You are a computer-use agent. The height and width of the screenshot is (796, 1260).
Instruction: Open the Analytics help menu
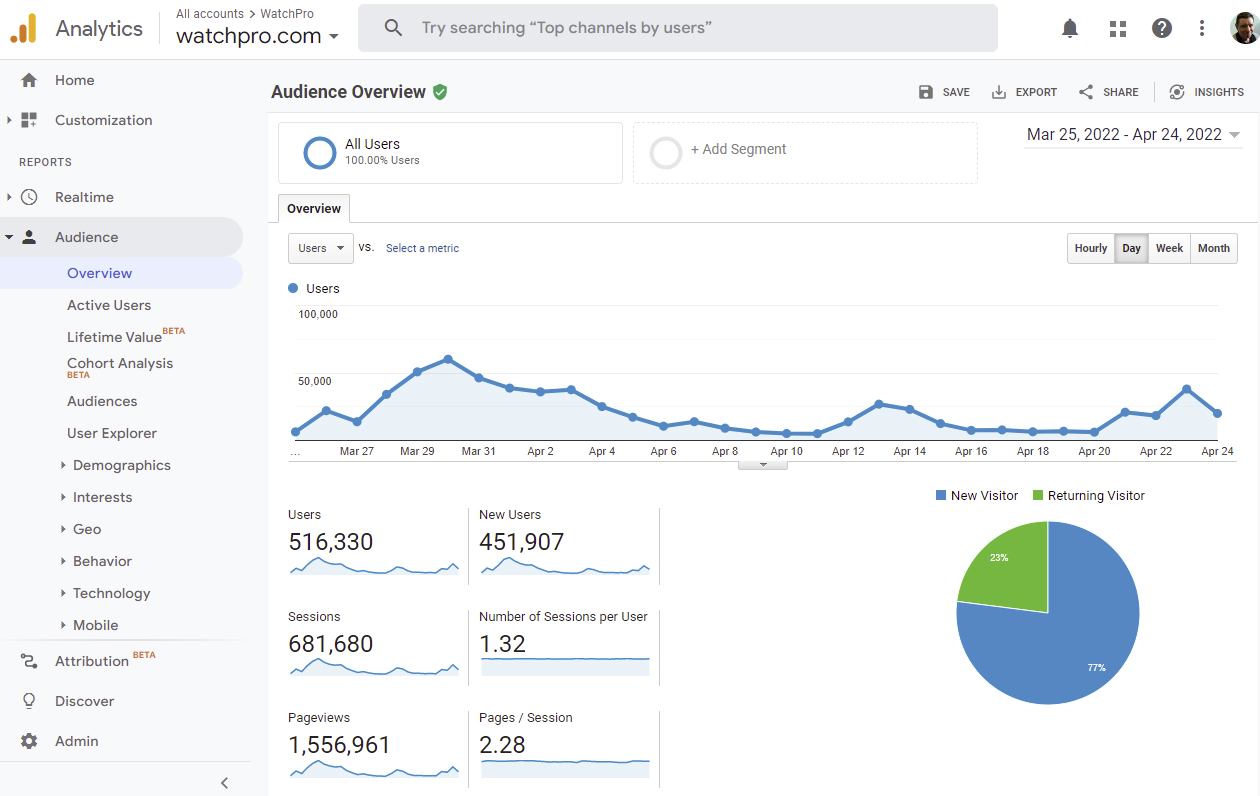click(1161, 28)
